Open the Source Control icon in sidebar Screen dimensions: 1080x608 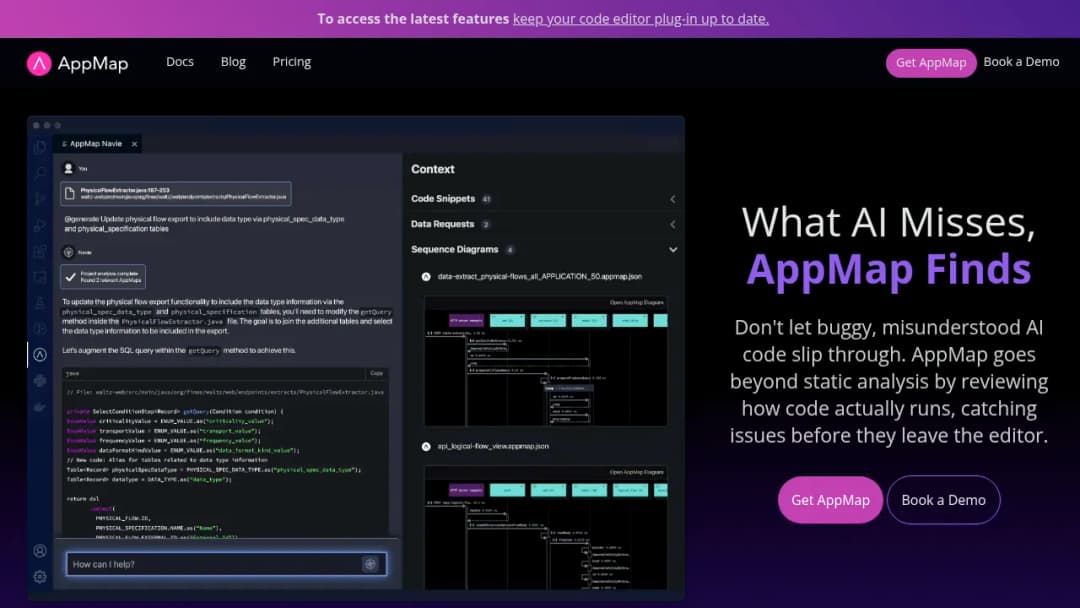40,199
